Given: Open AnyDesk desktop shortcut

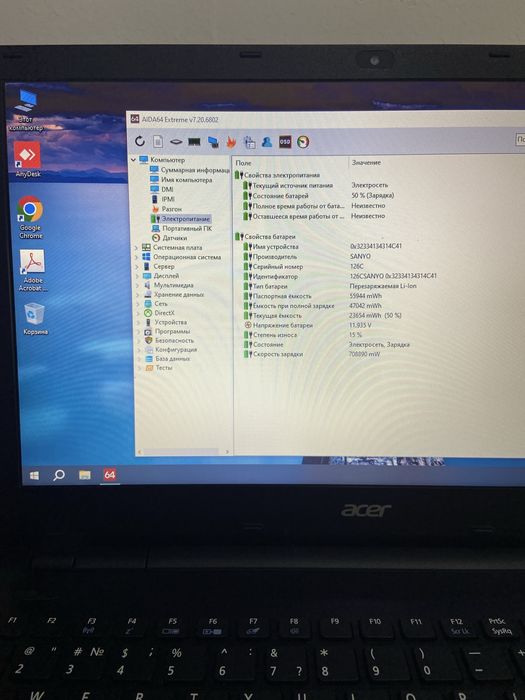Looking at the screenshot, I should [x=28, y=160].
